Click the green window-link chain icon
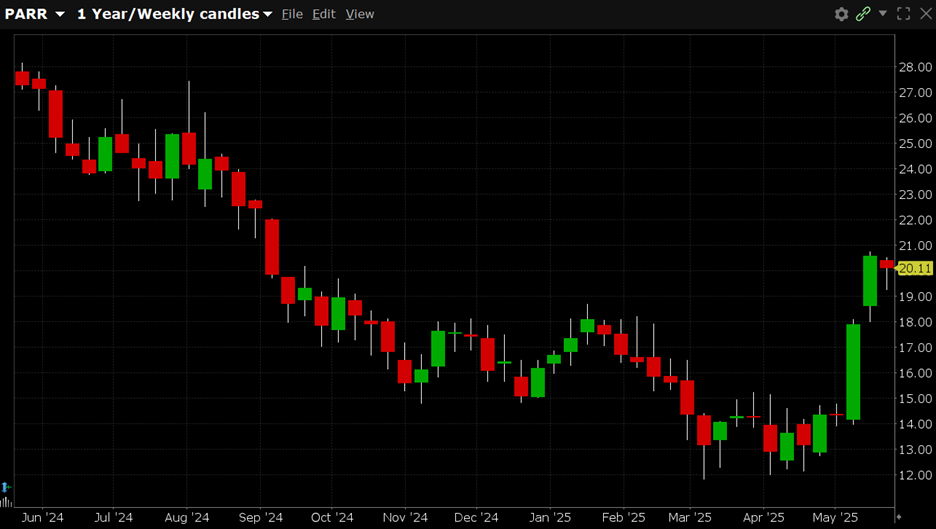 [x=863, y=14]
